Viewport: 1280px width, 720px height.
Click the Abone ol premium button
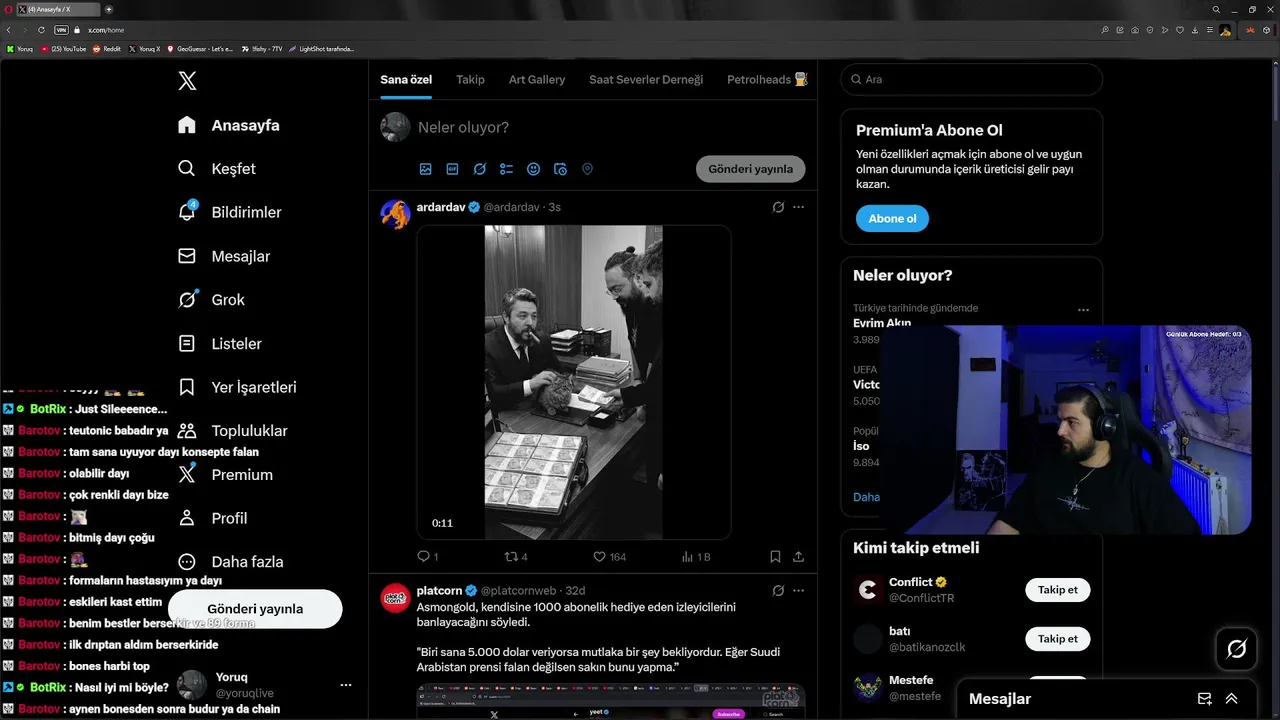tap(892, 218)
